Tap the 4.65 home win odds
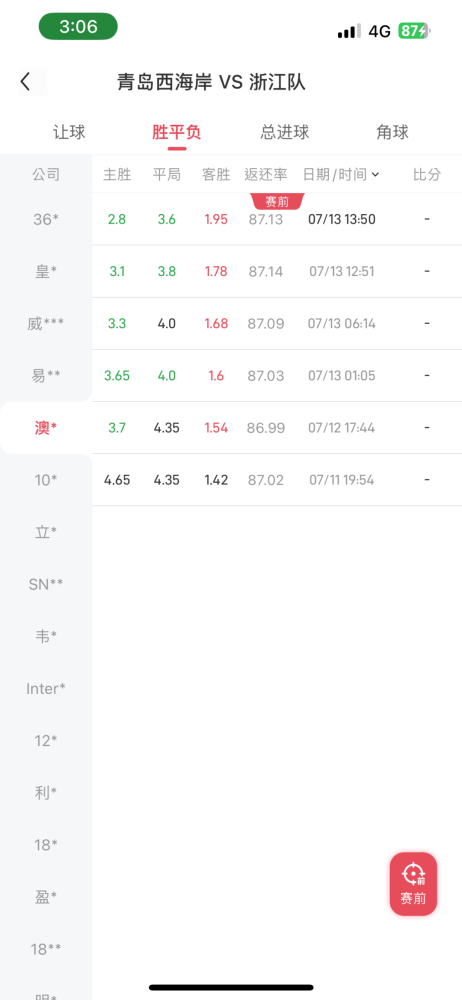The image size is (462, 1000). pos(117,480)
